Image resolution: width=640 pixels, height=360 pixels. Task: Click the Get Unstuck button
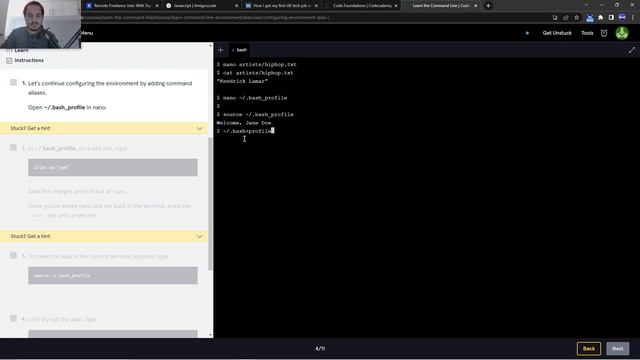[x=557, y=33]
